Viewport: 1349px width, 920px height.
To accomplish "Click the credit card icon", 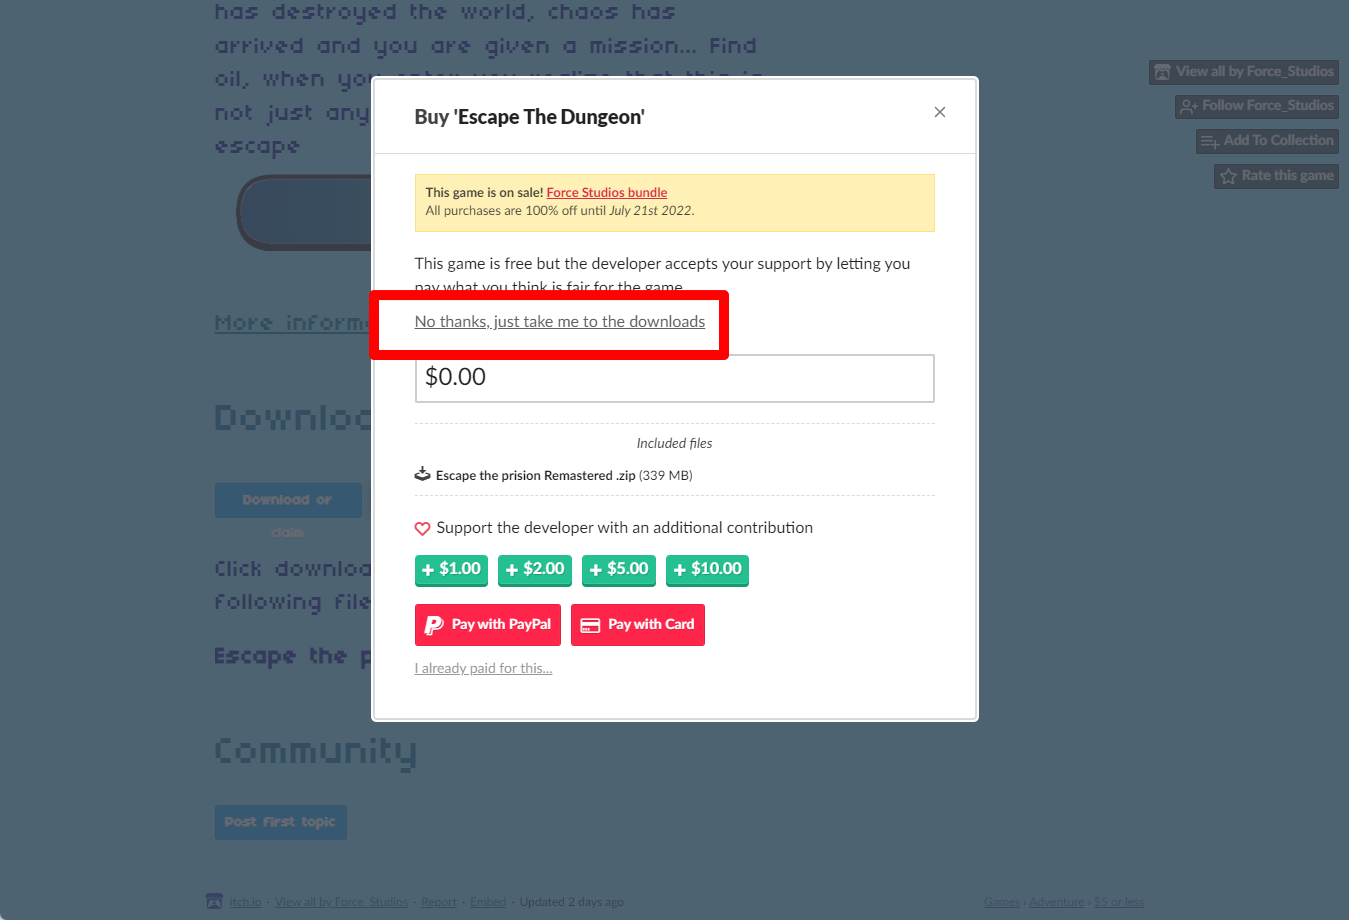I will 590,625.
